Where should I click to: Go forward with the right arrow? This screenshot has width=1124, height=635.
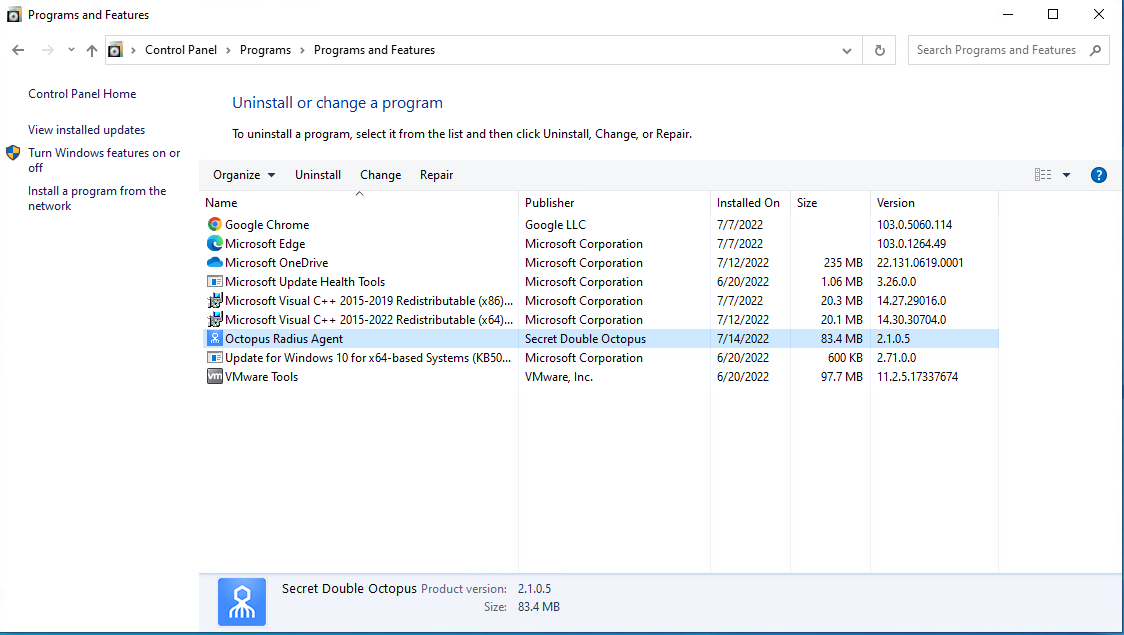pyautogui.click(x=47, y=50)
